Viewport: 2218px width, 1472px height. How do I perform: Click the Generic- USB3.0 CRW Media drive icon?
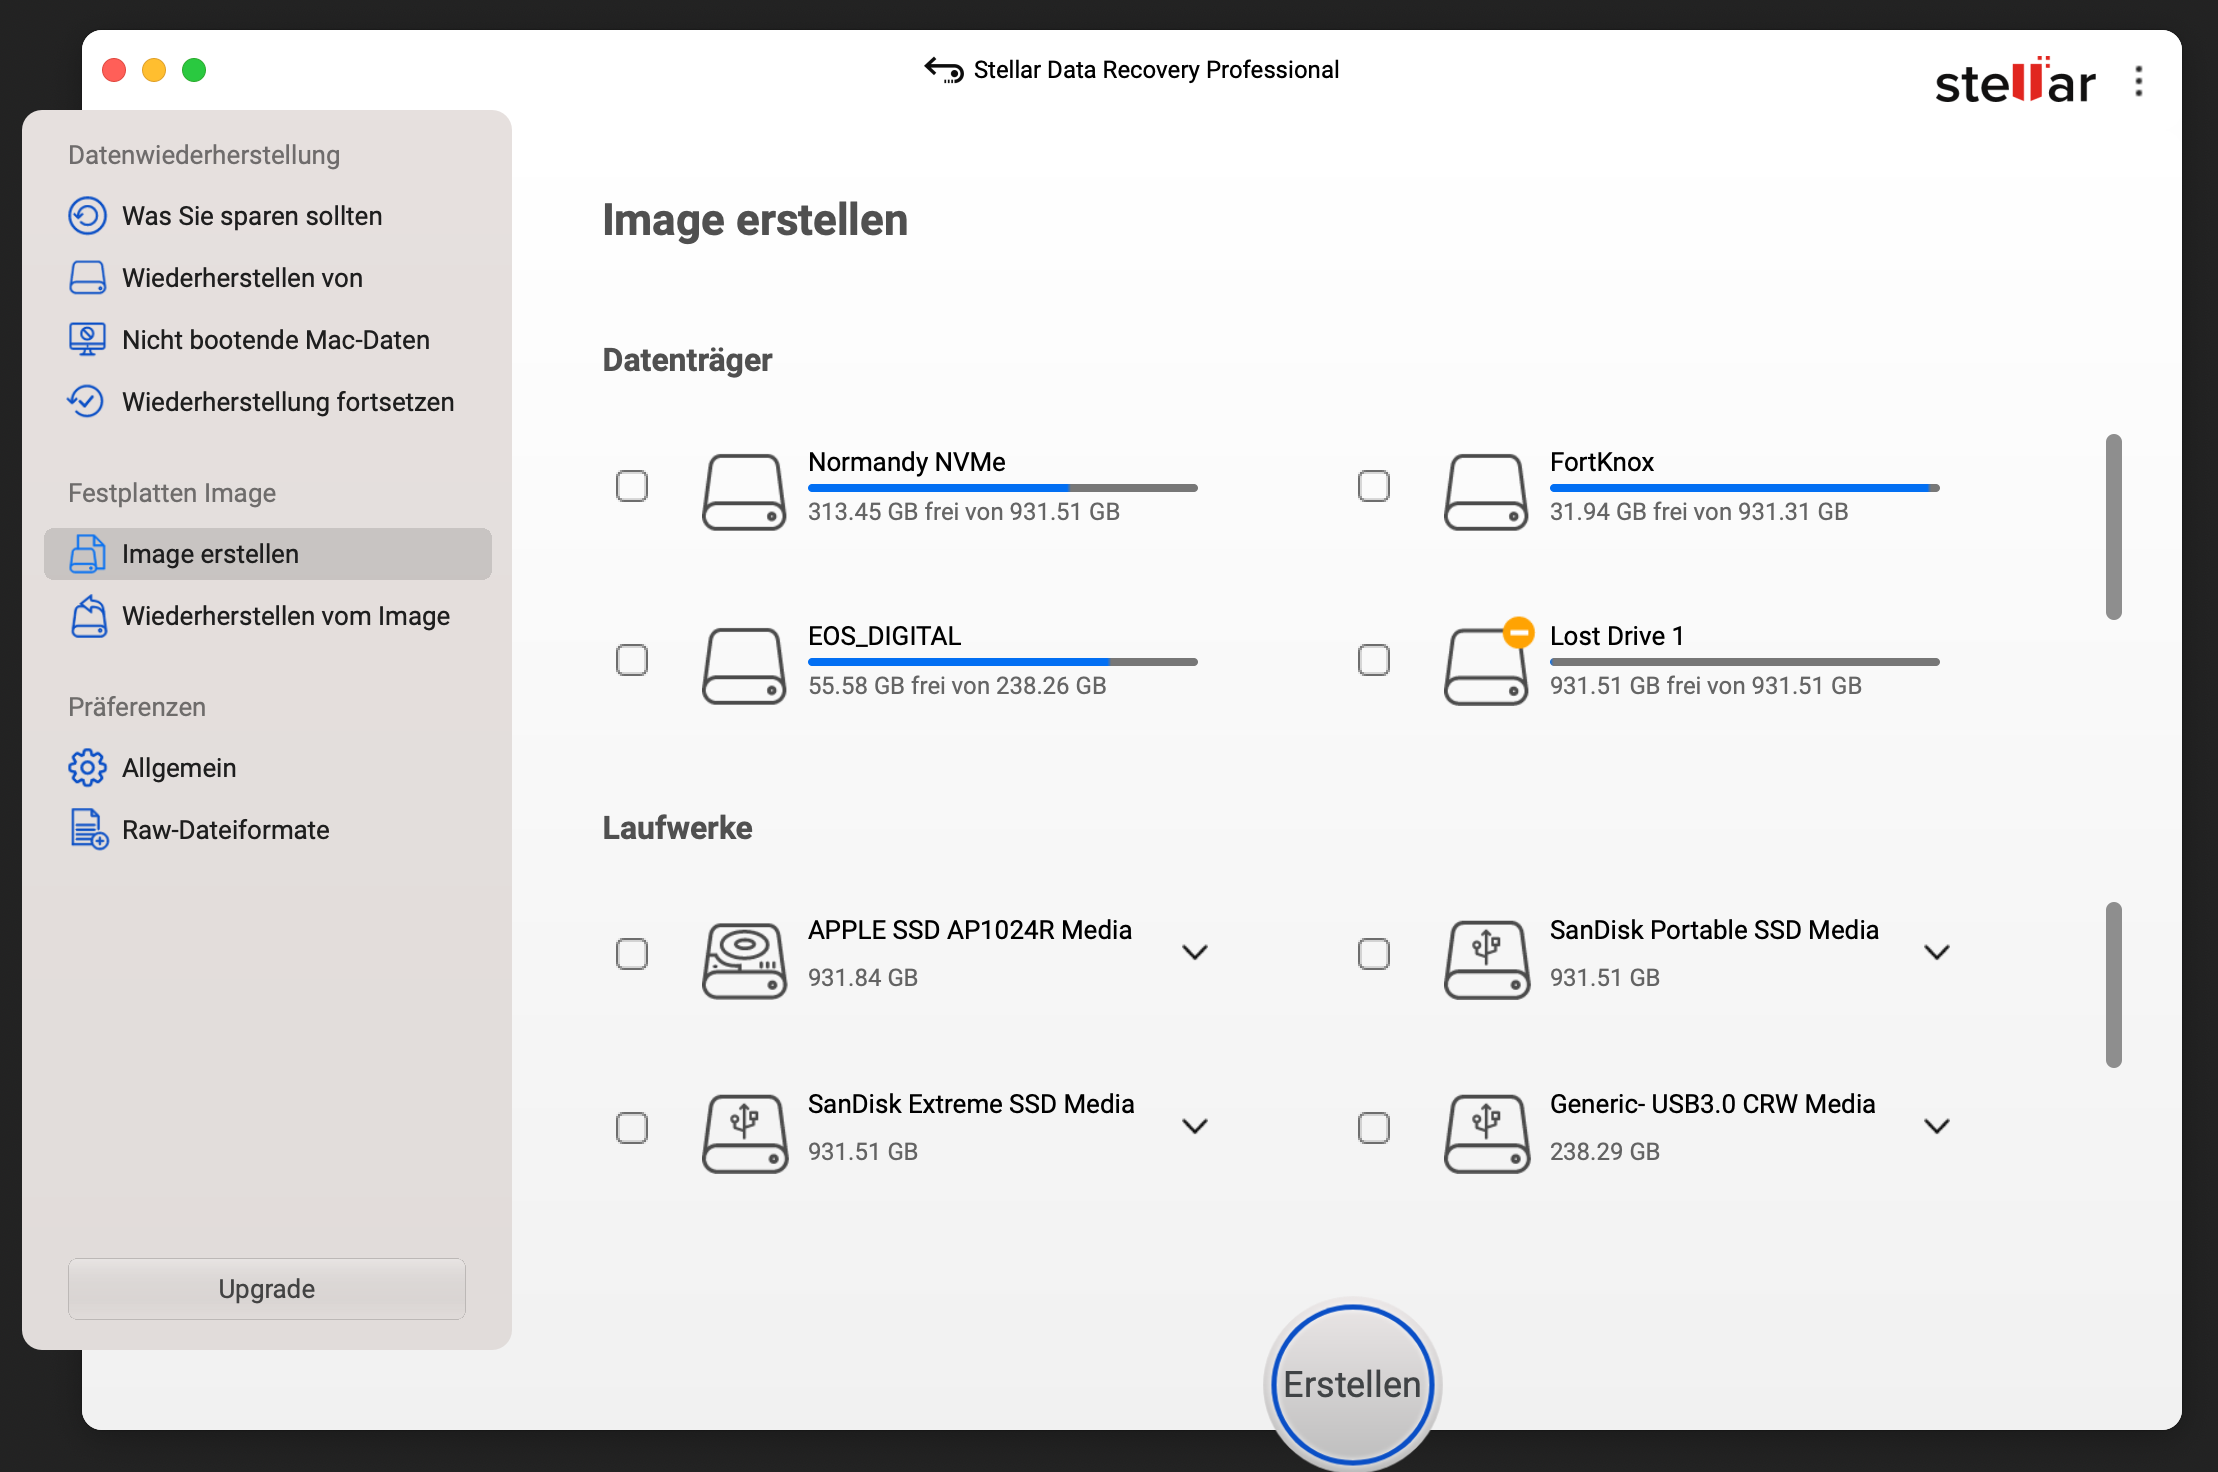coord(1485,1134)
